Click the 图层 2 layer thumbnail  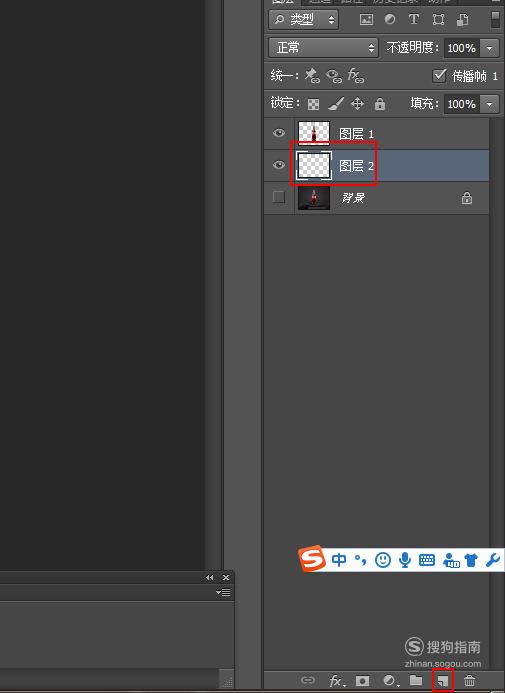pos(314,166)
